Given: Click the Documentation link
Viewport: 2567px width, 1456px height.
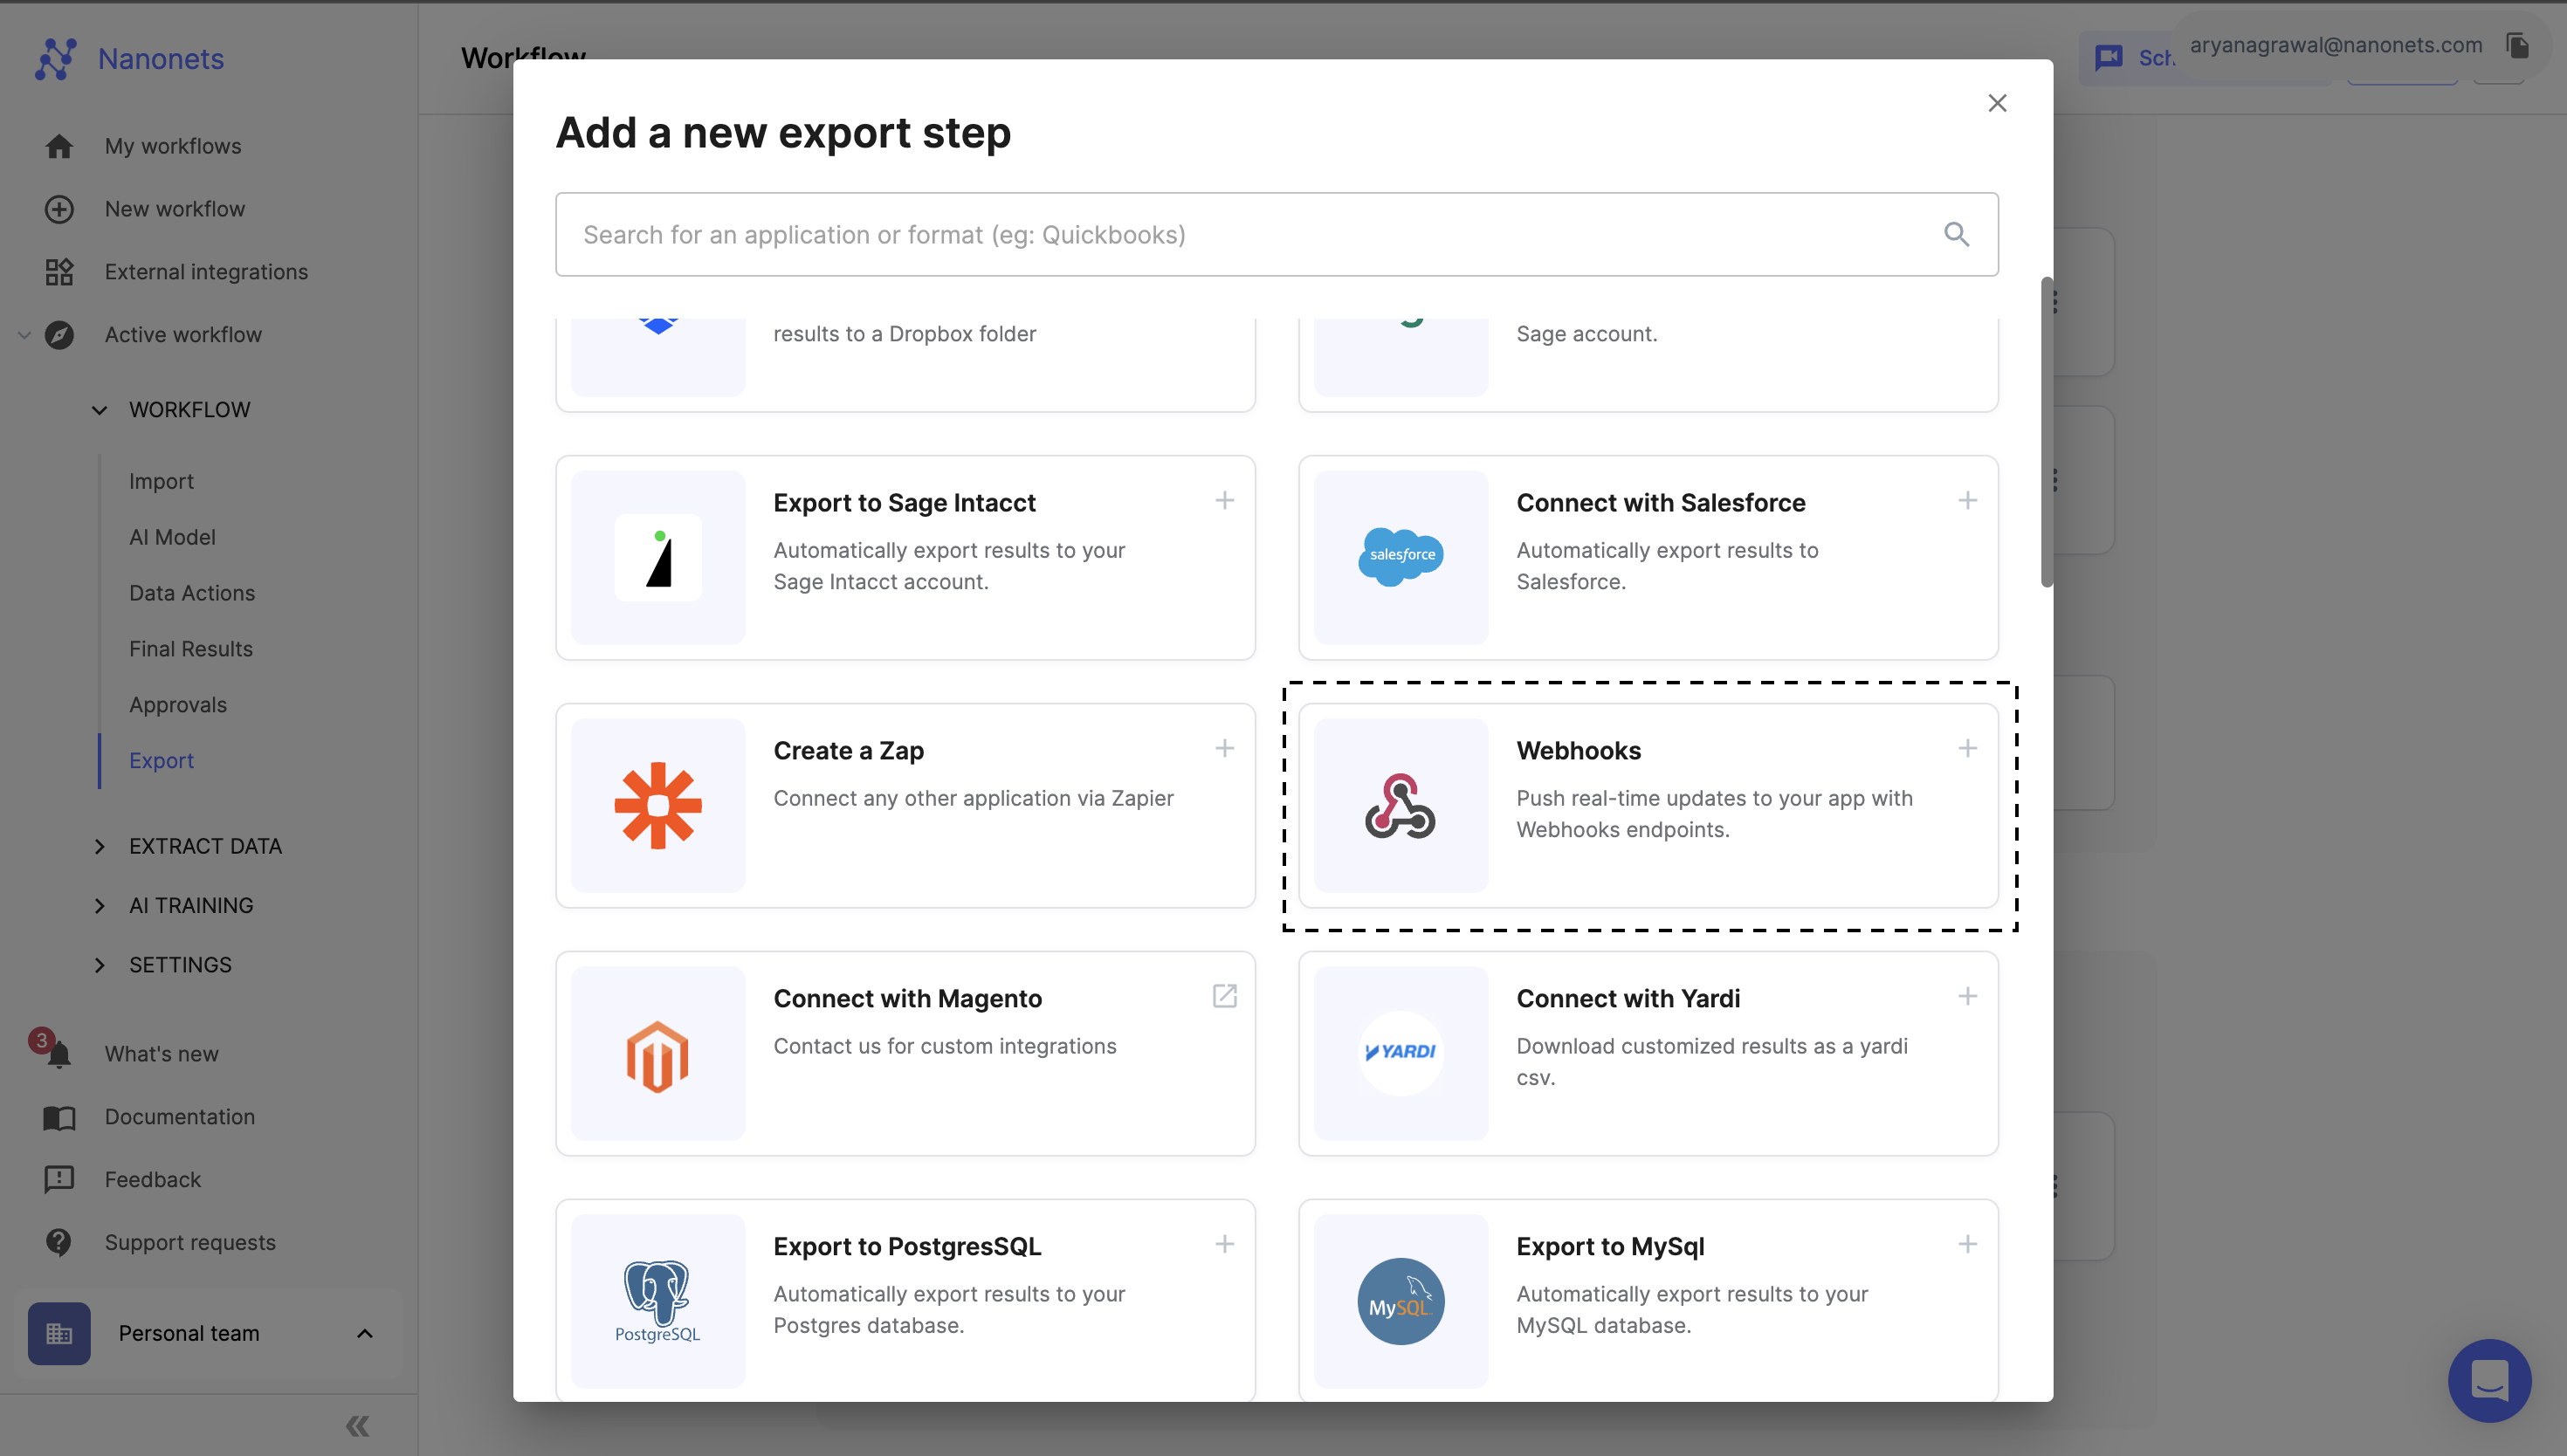Looking at the screenshot, I should [180, 1117].
